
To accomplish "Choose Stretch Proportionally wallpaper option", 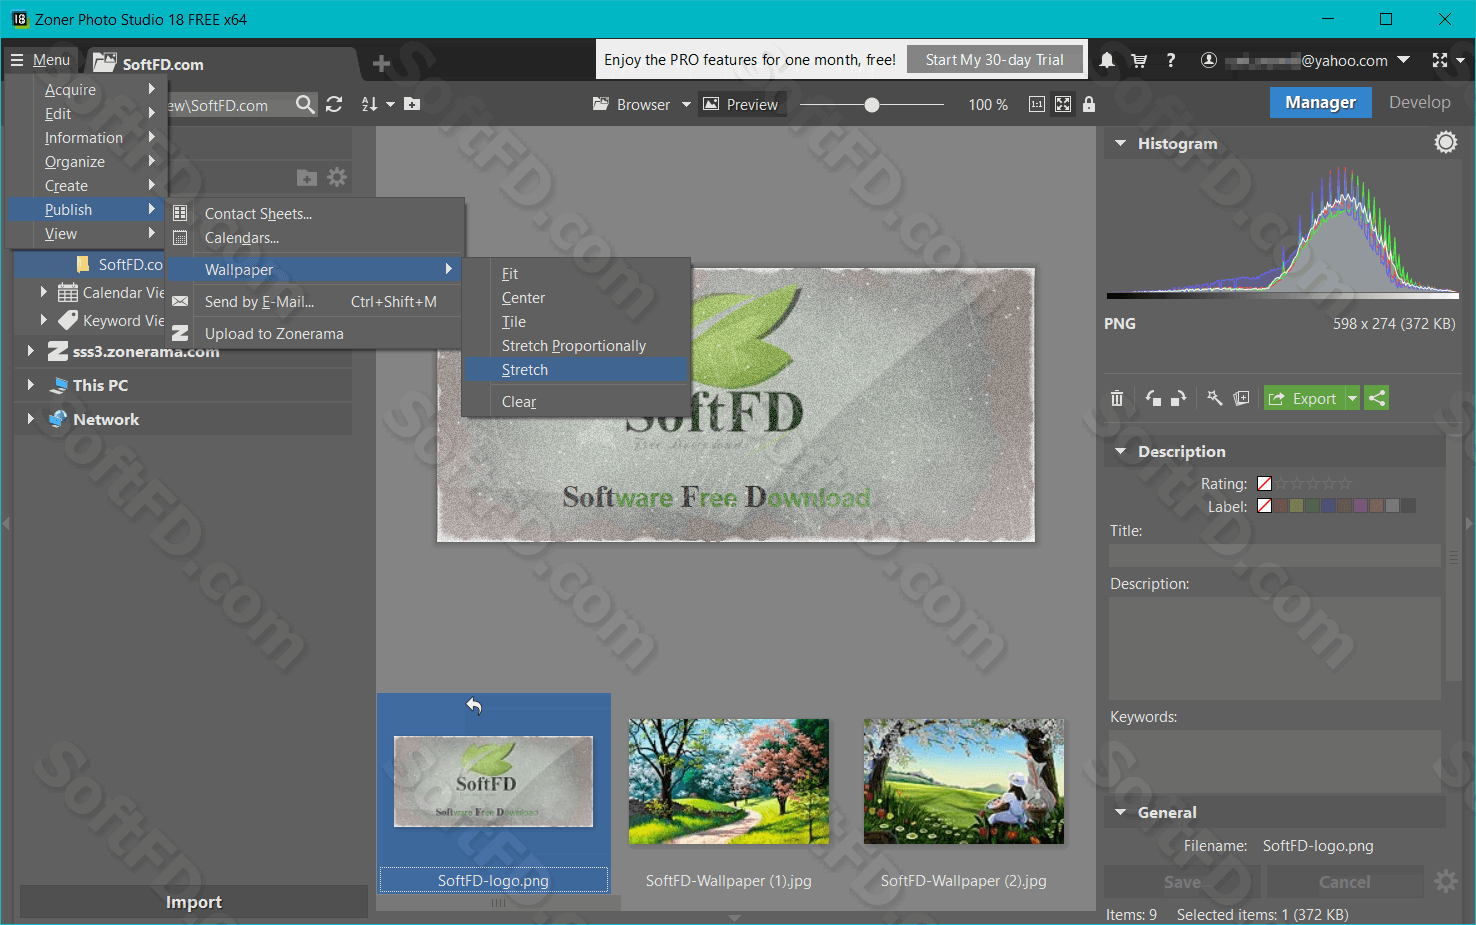I will pos(576,345).
